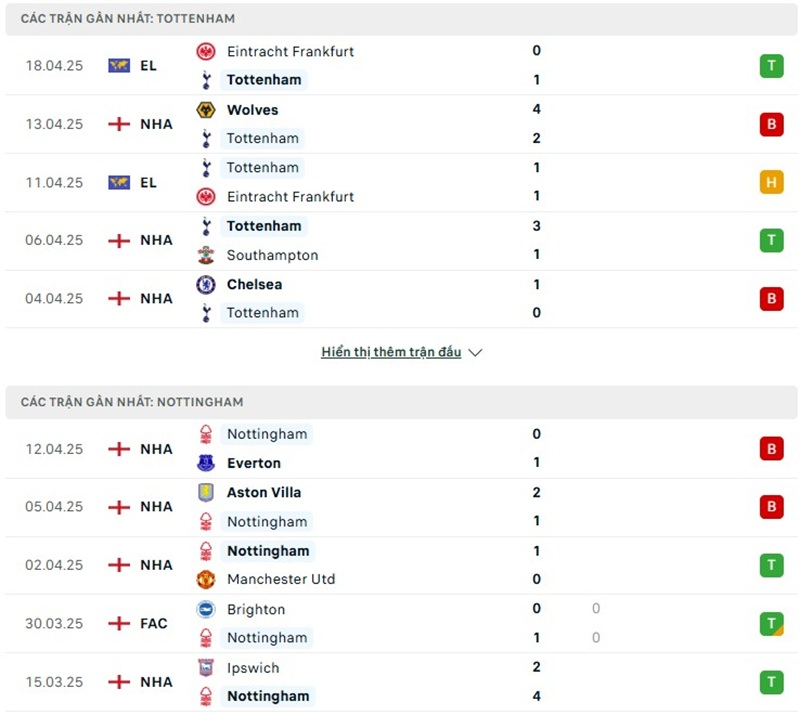Click the Aston Villa club crest icon
Viewport: 800px width, 715px height.
point(206,492)
